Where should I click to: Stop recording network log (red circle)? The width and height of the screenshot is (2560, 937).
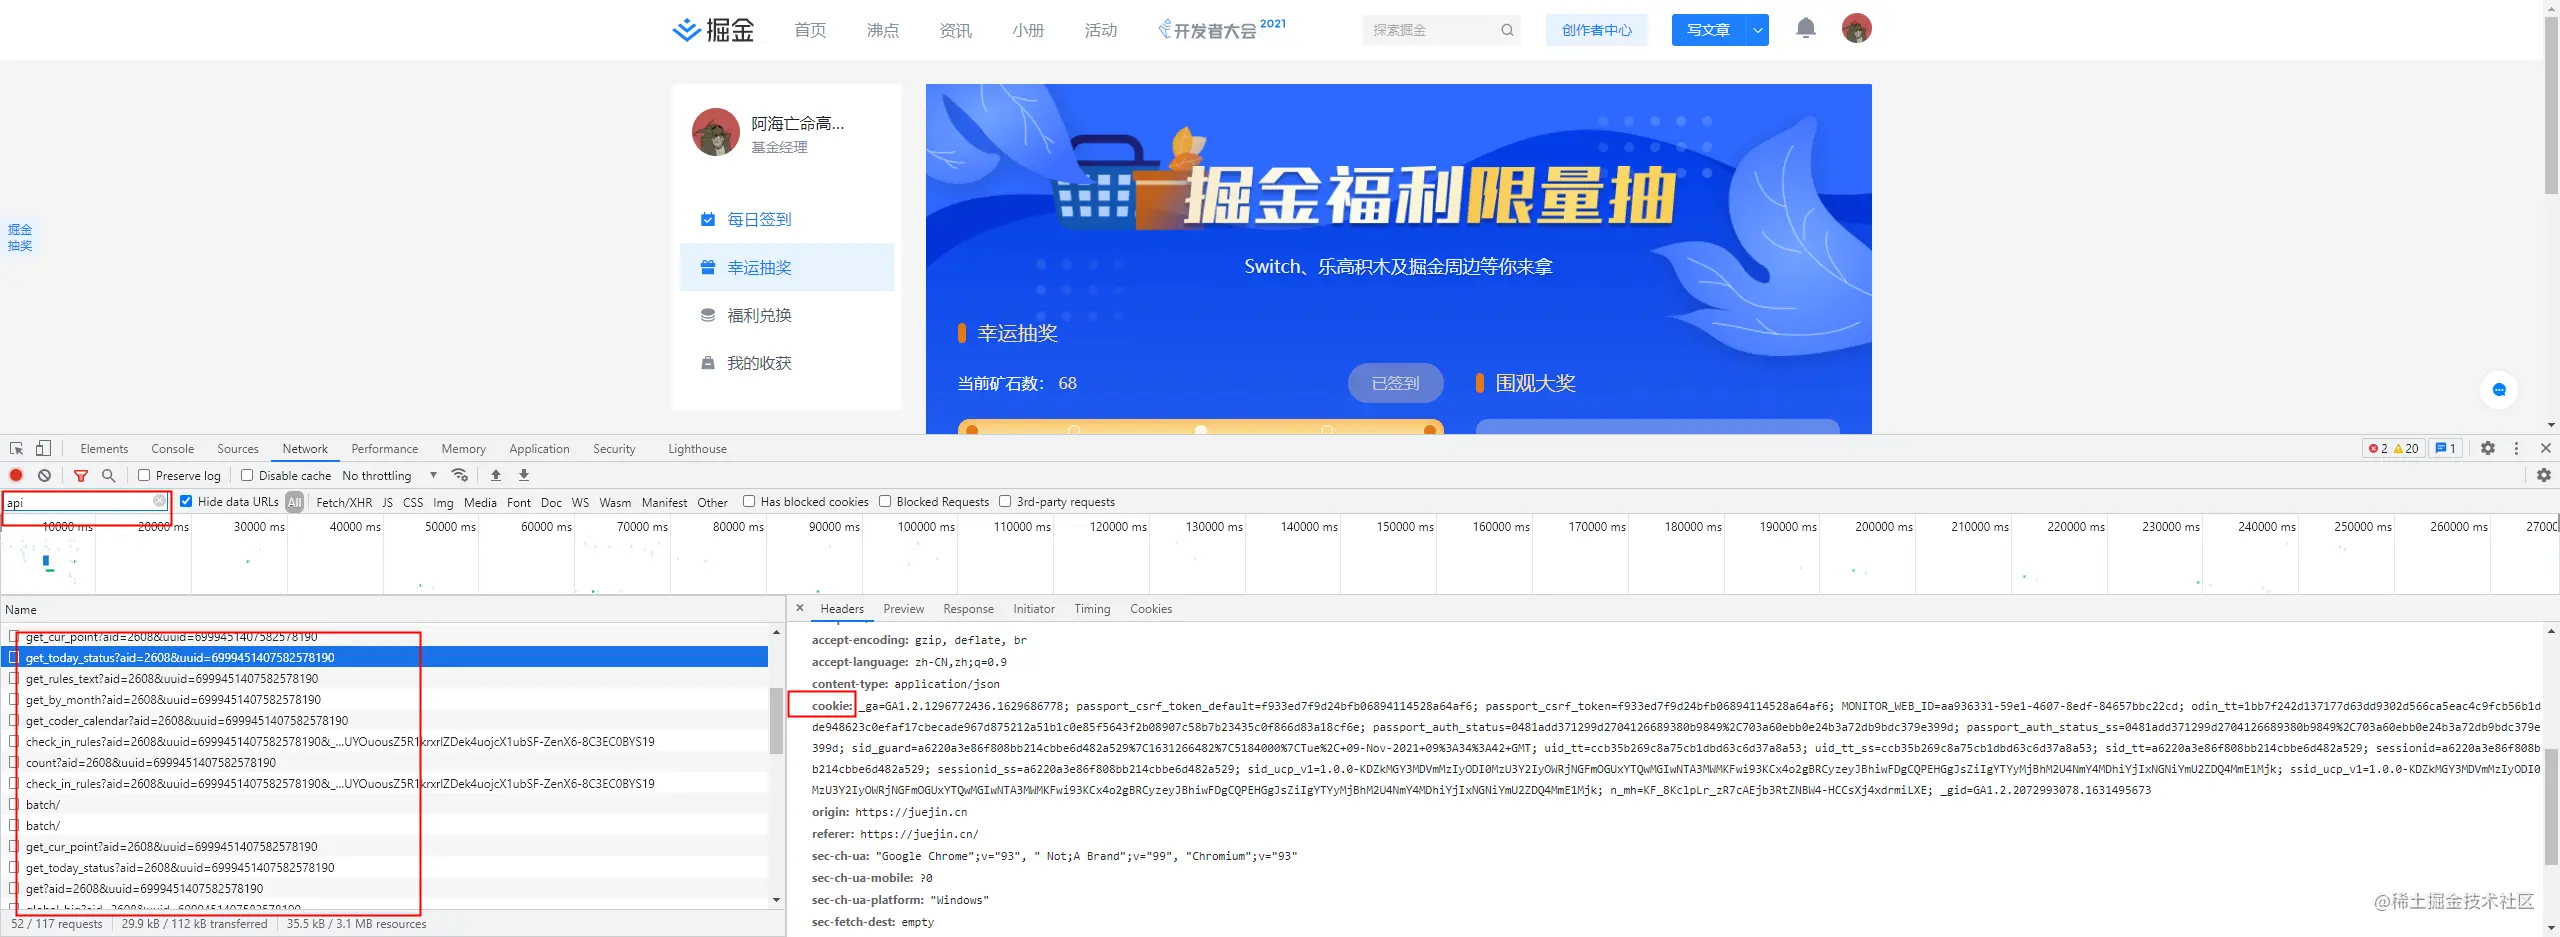tap(16, 475)
